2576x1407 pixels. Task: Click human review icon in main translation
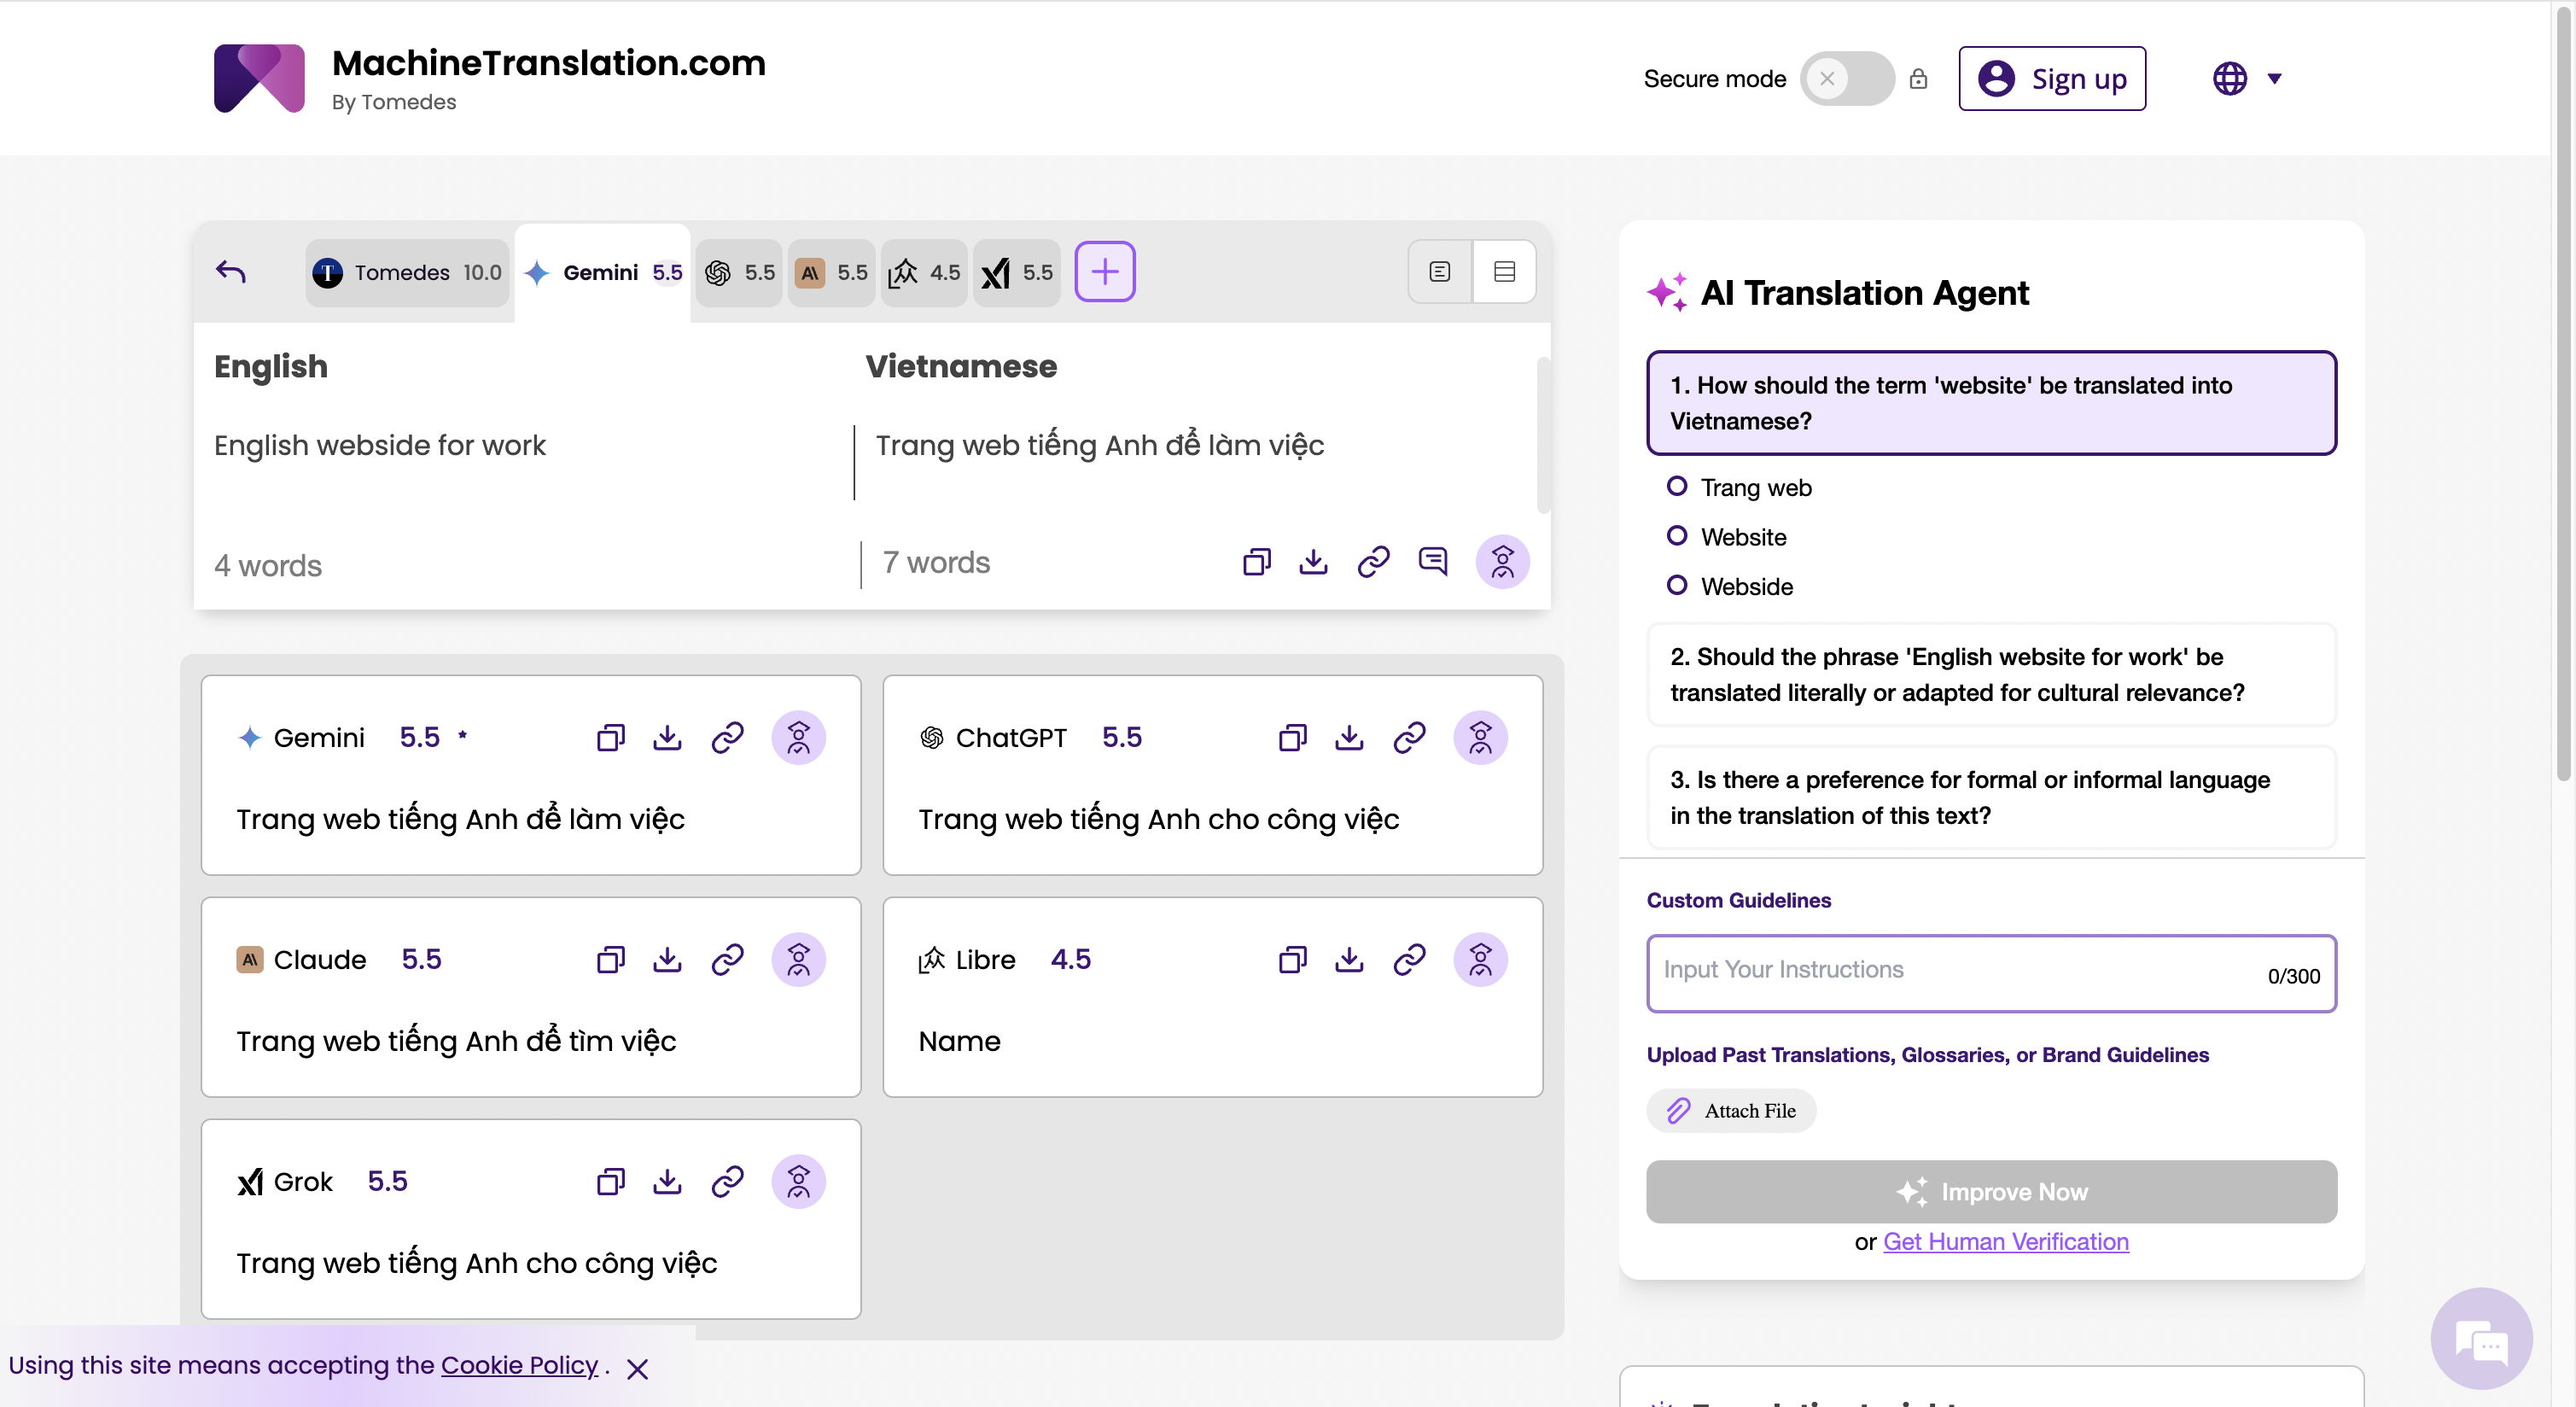coord(1502,562)
